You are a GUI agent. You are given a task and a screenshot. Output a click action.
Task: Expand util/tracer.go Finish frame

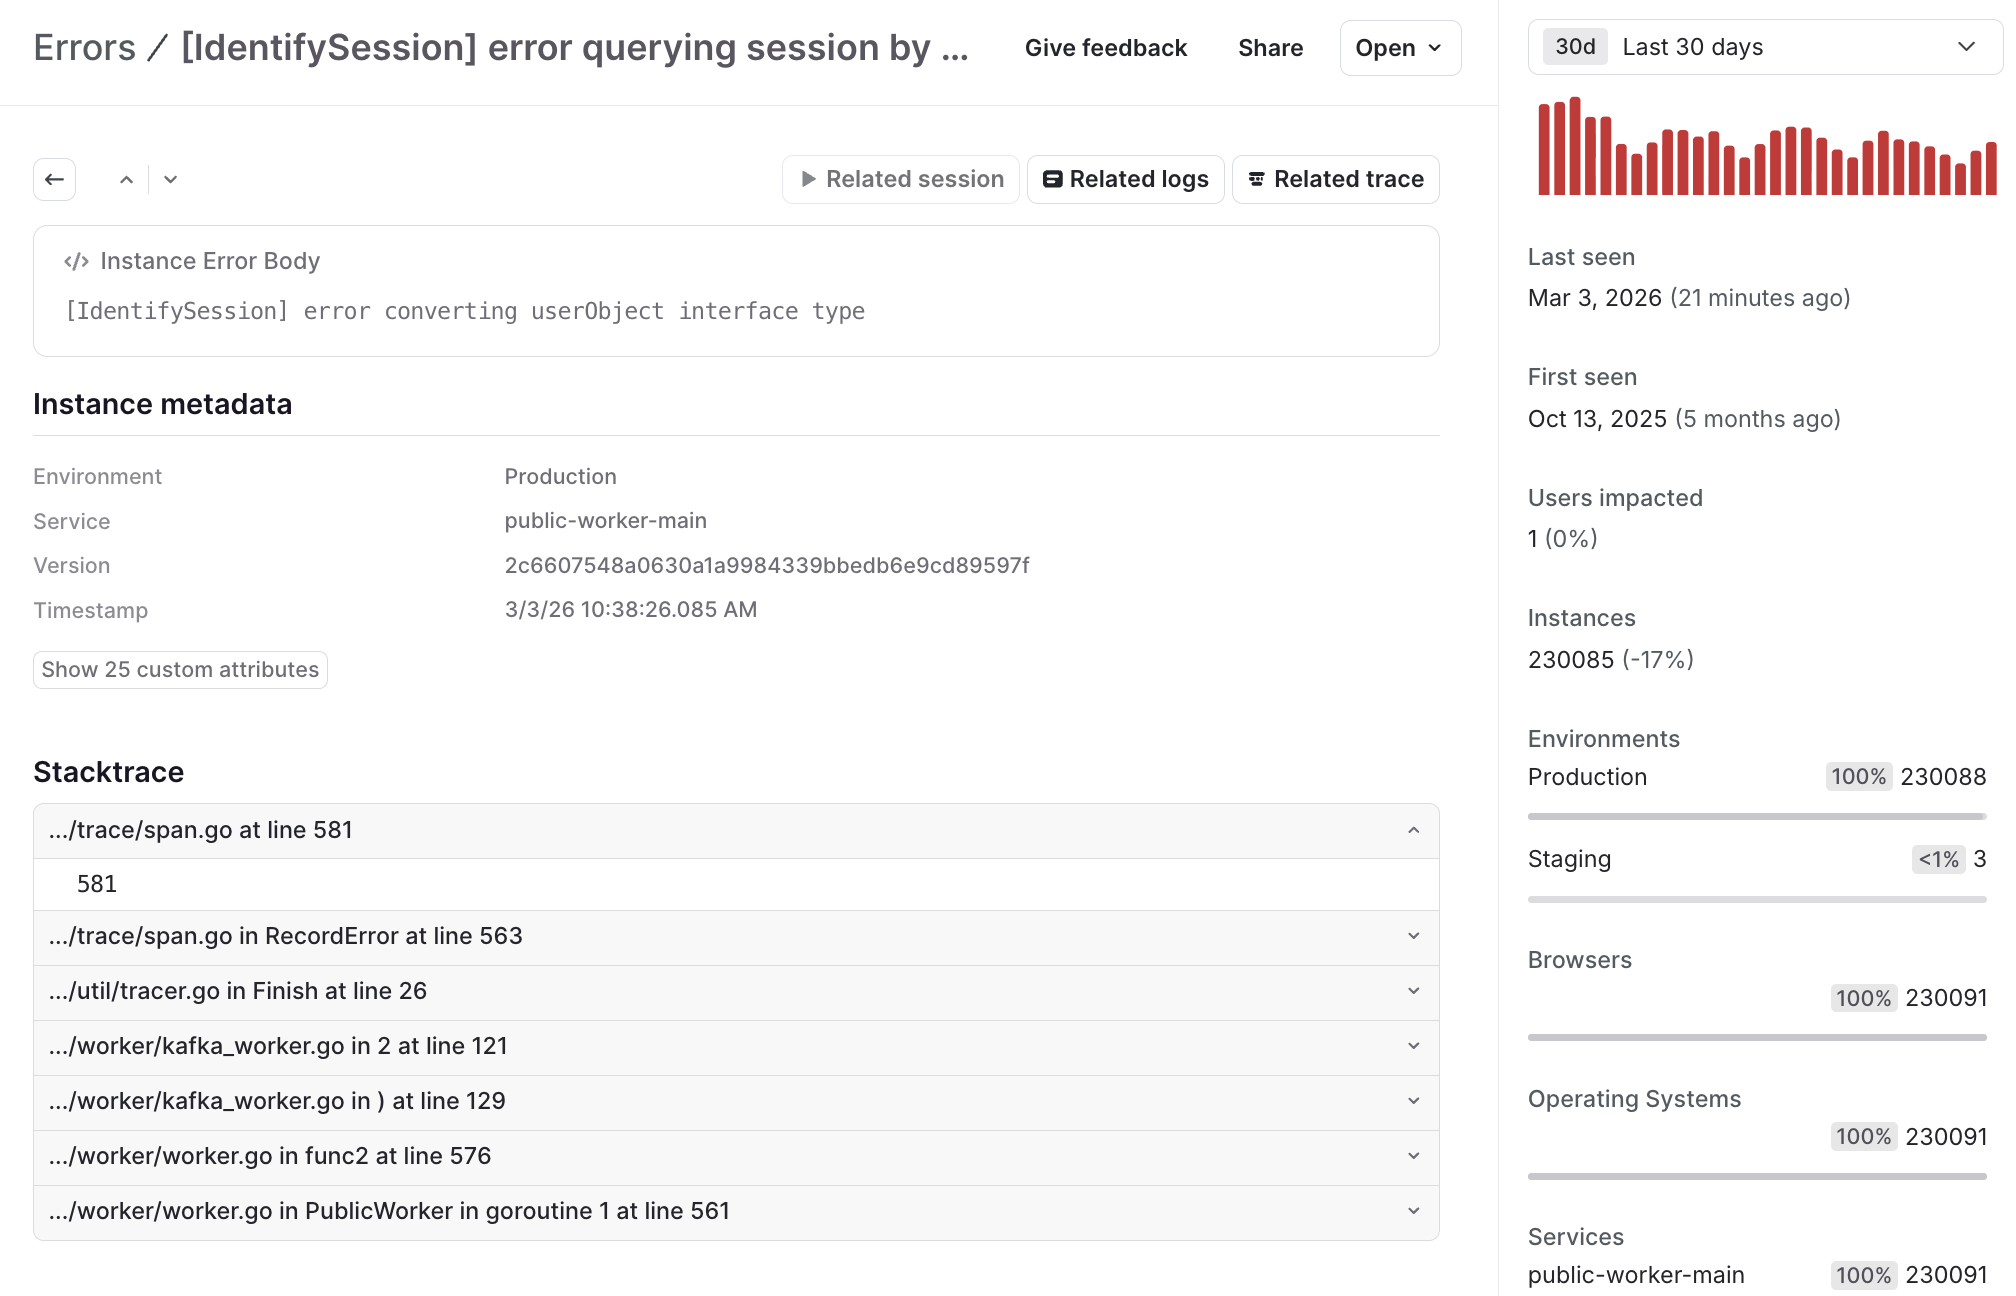[1413, 991]
